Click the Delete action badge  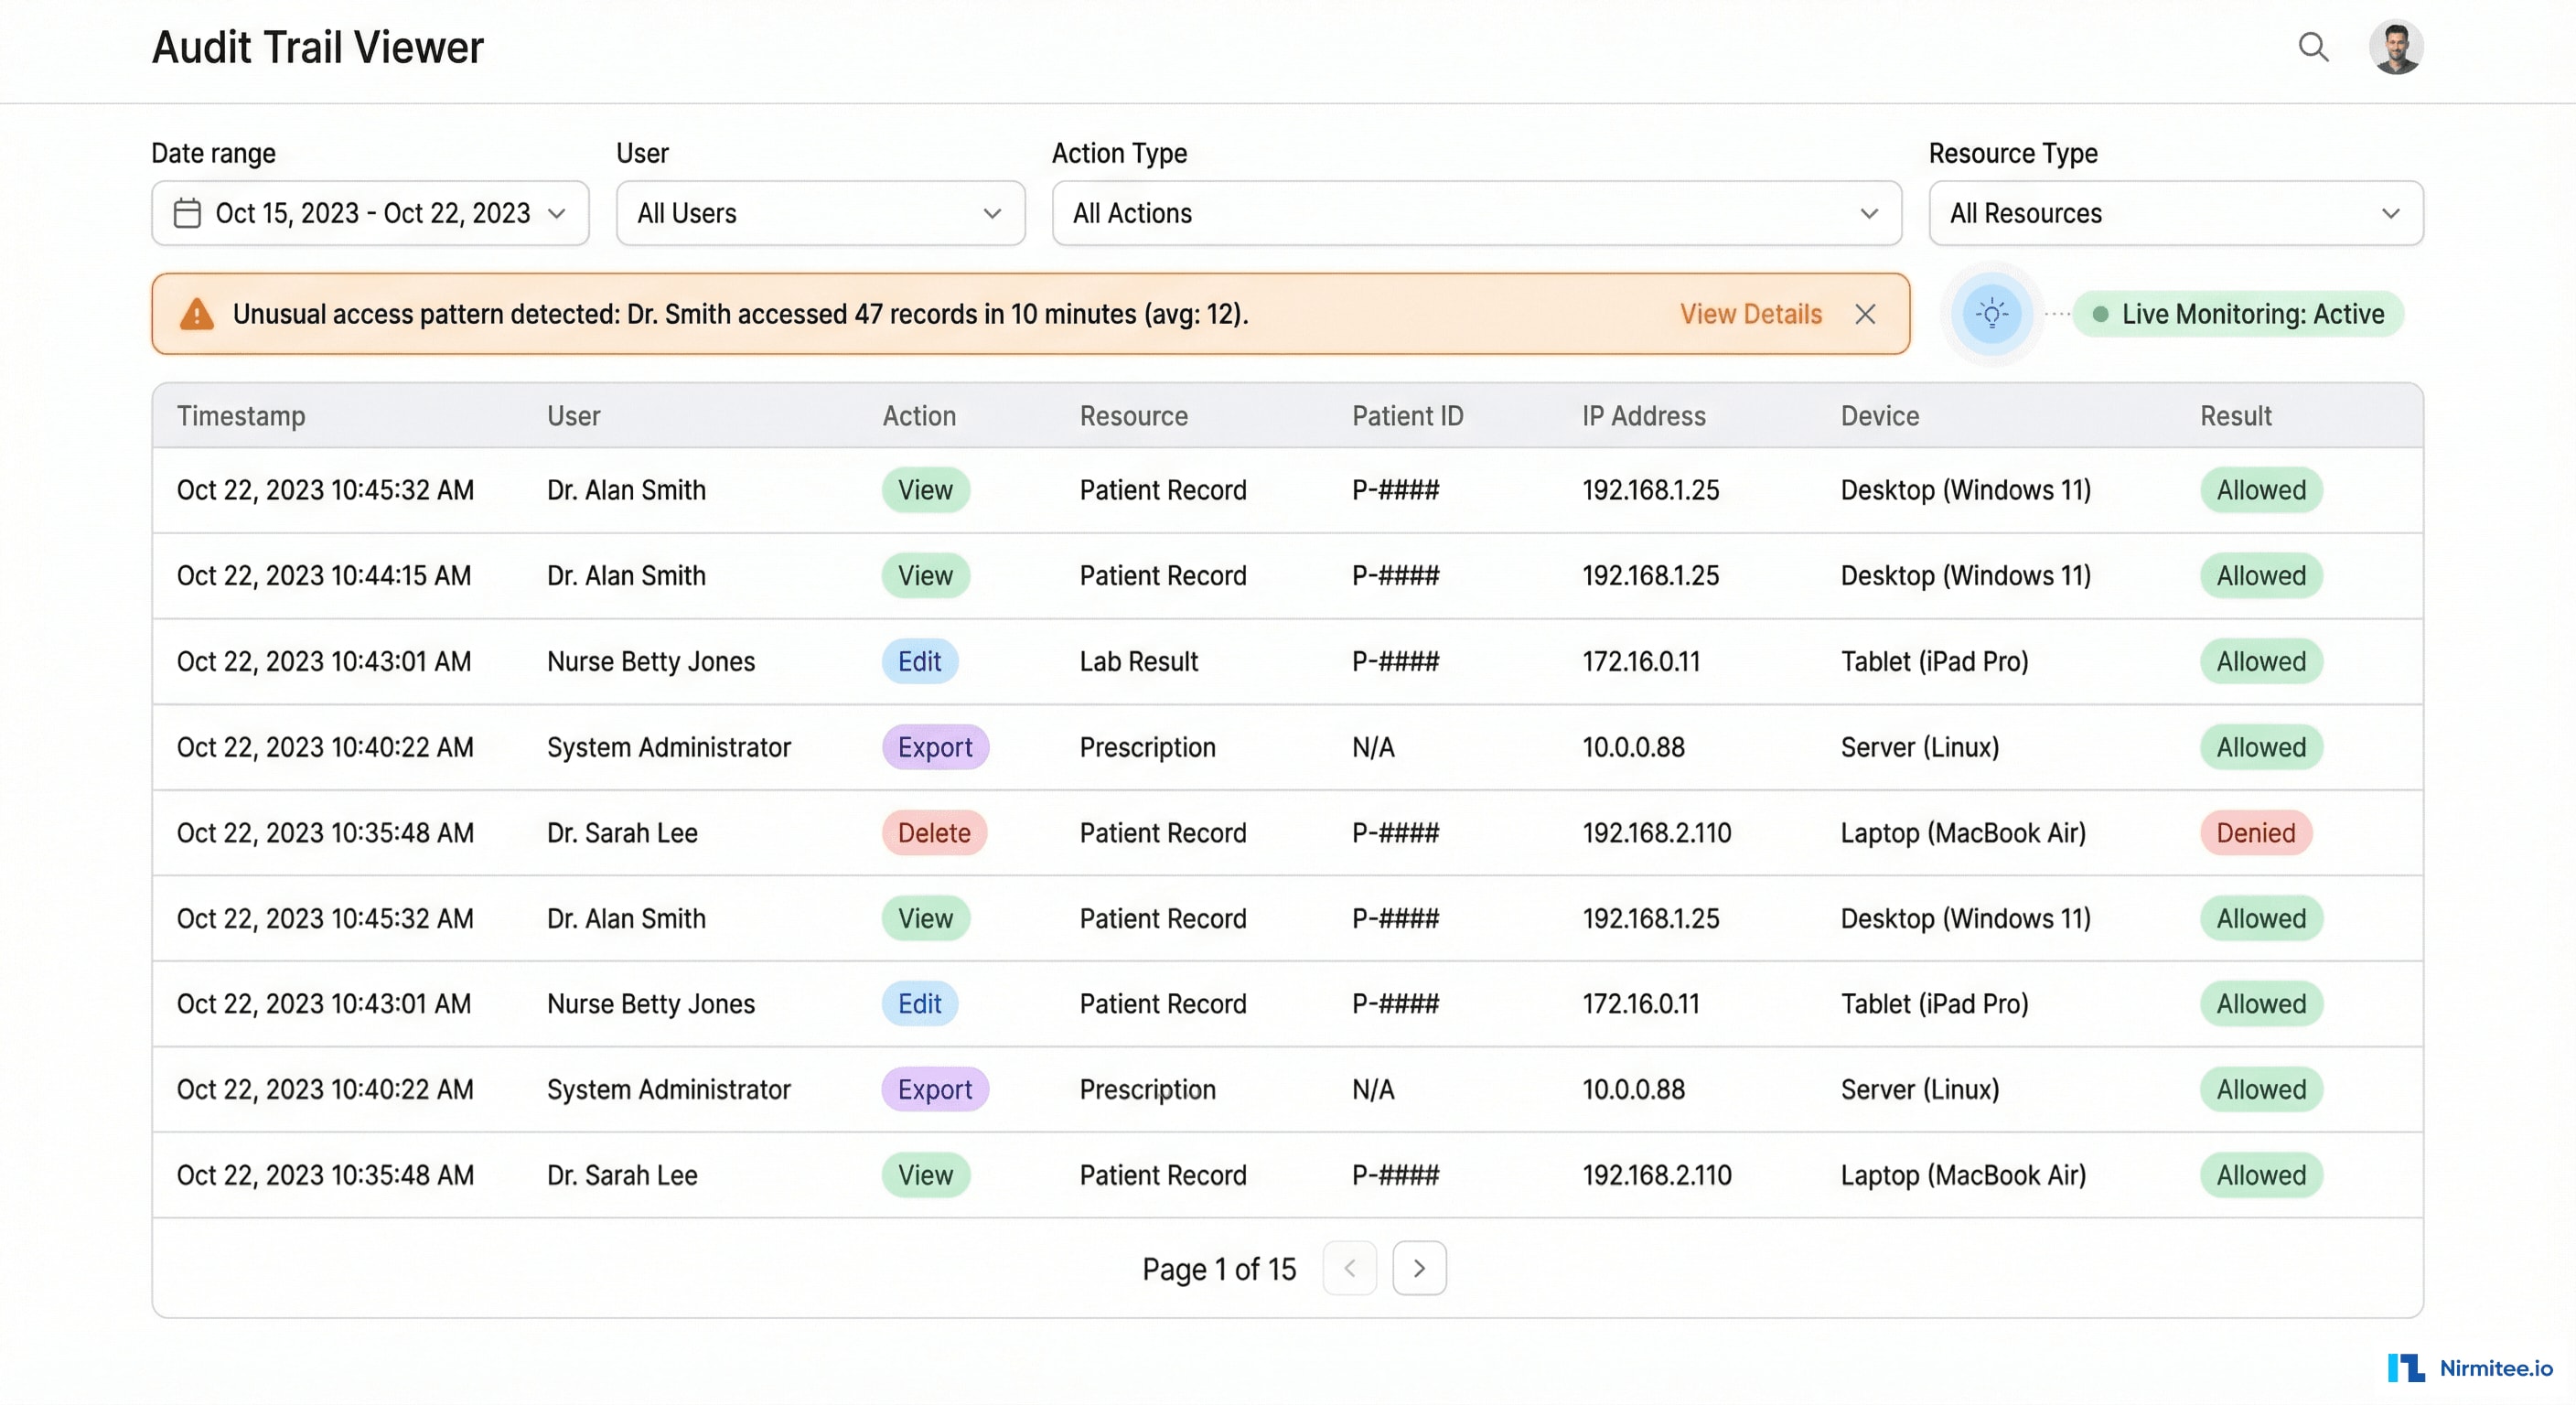(x=933, y=832)
